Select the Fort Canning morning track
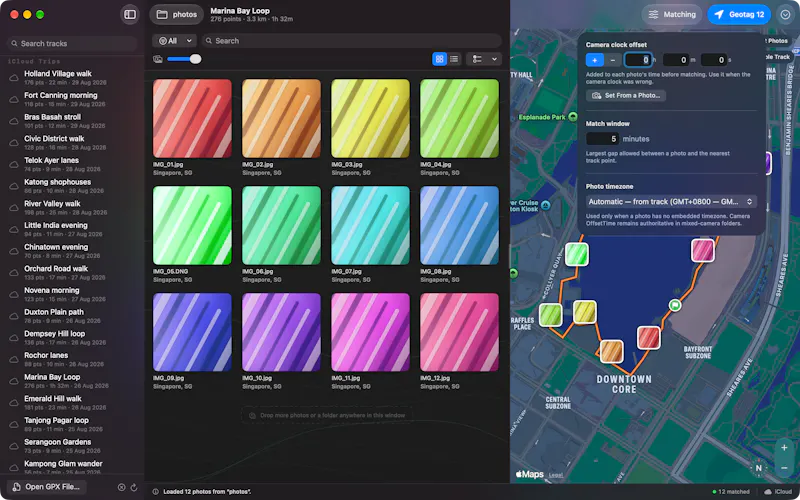The height and width of the screenshot is (500, 800). (72, 99)
